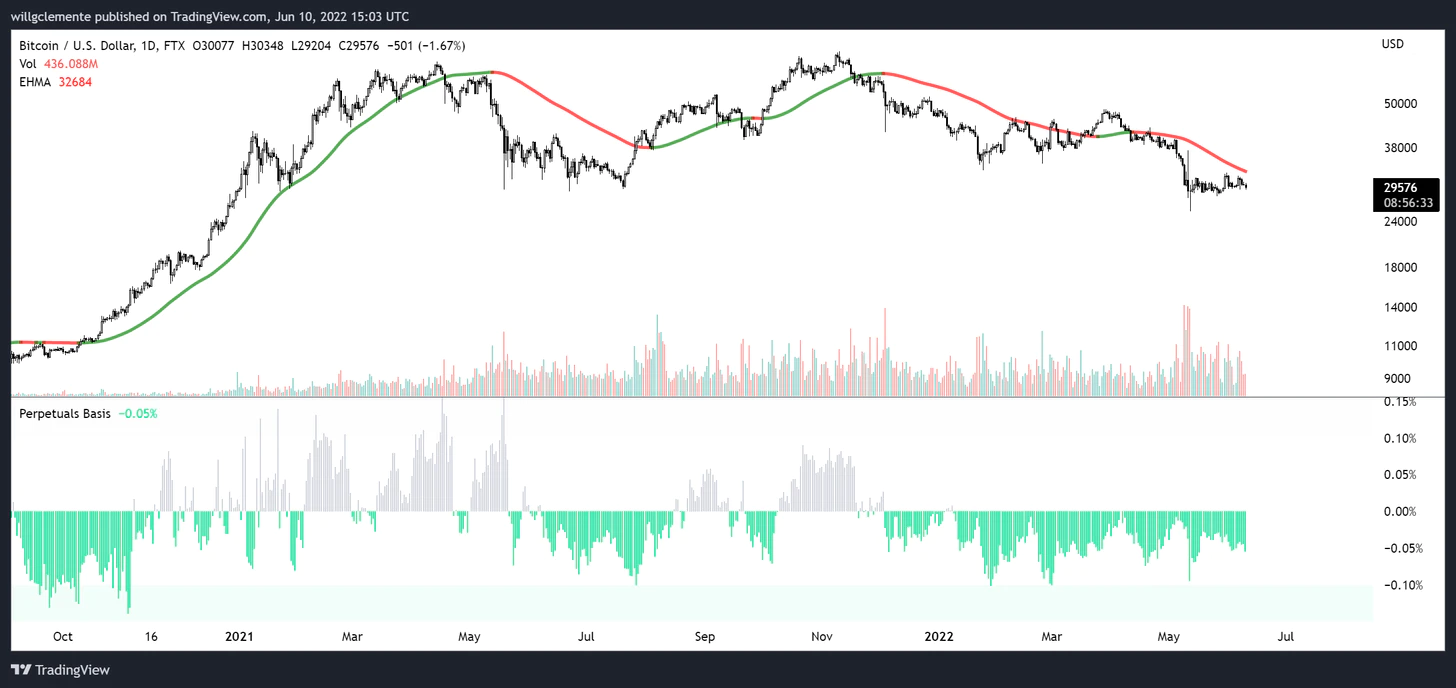Viewport: 1456px width, 688px height.
Task: Click the -0.10% level on basis axis
Action: (1398, 586)
